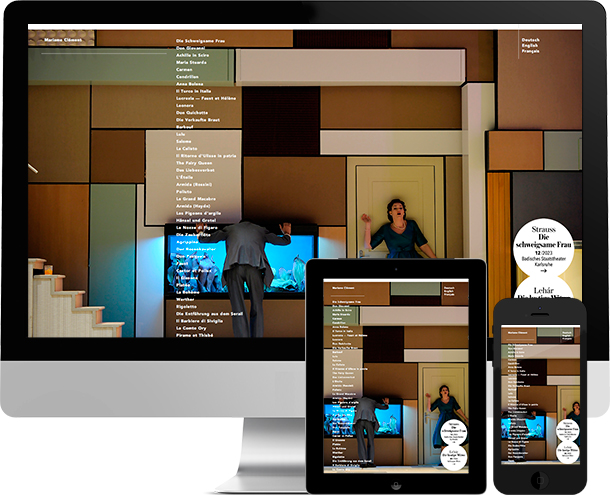The width and height of the screenshot is (610, 495).
Task: Open the Strauss Die schweigsame Frau circle badge on monitor
Action: 543,248
